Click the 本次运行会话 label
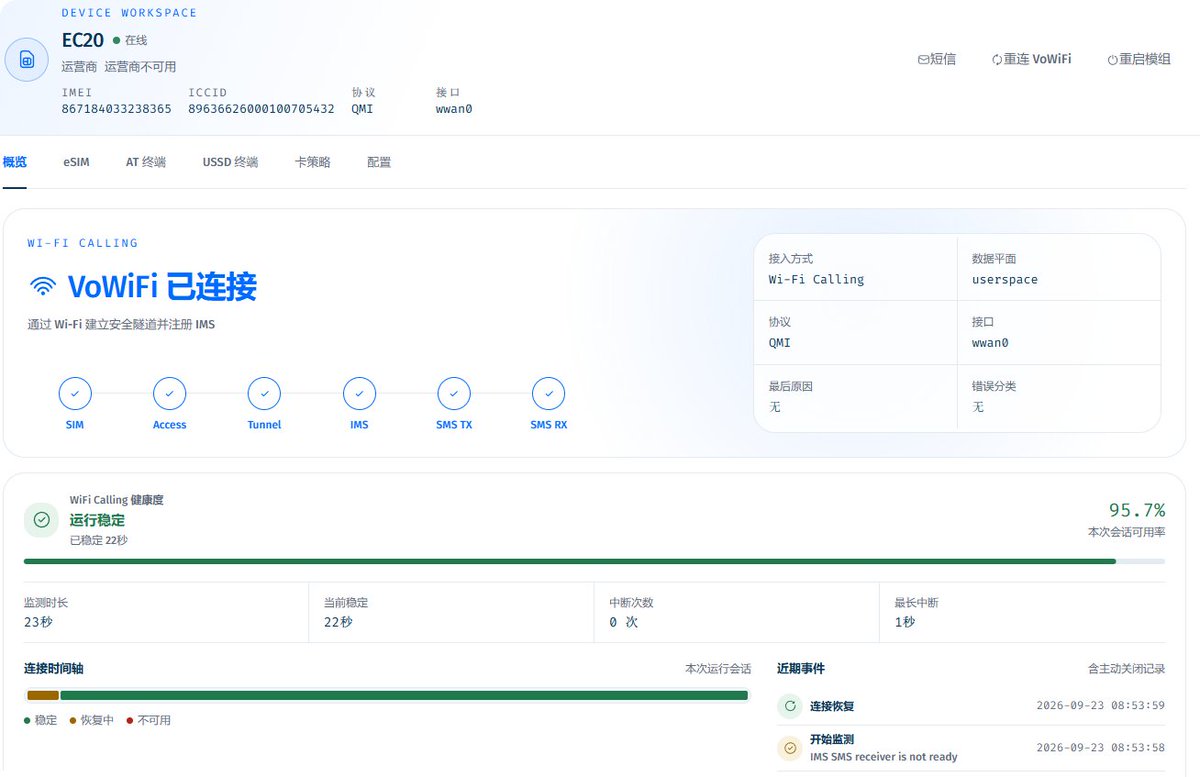The width and height of the screenshot is (1200, 777). (718, 668)
